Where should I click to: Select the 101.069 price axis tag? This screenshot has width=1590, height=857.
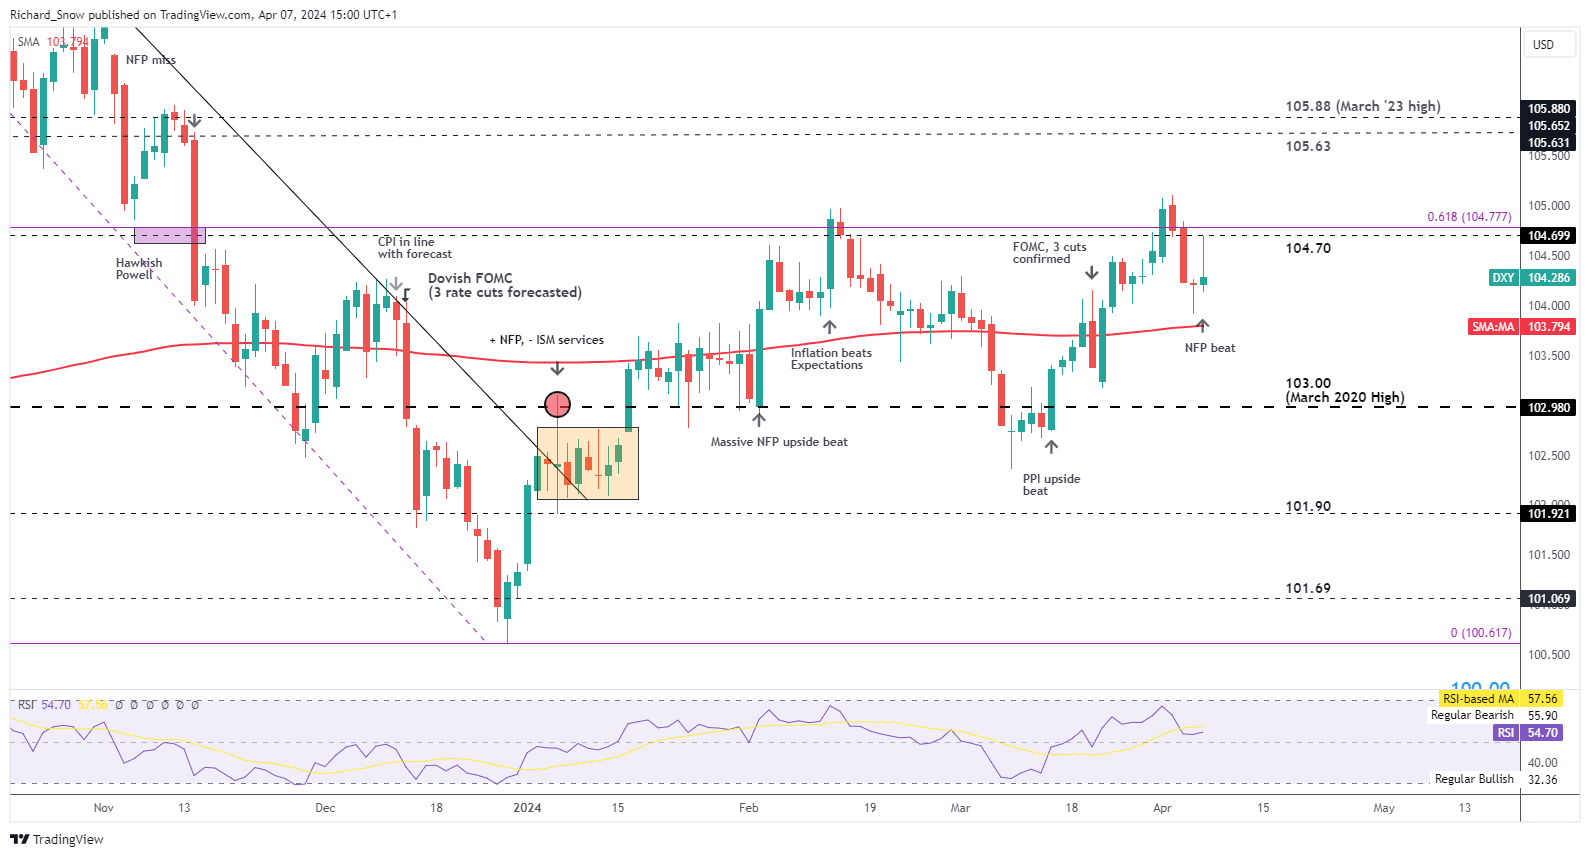[x=1549, y=599]
